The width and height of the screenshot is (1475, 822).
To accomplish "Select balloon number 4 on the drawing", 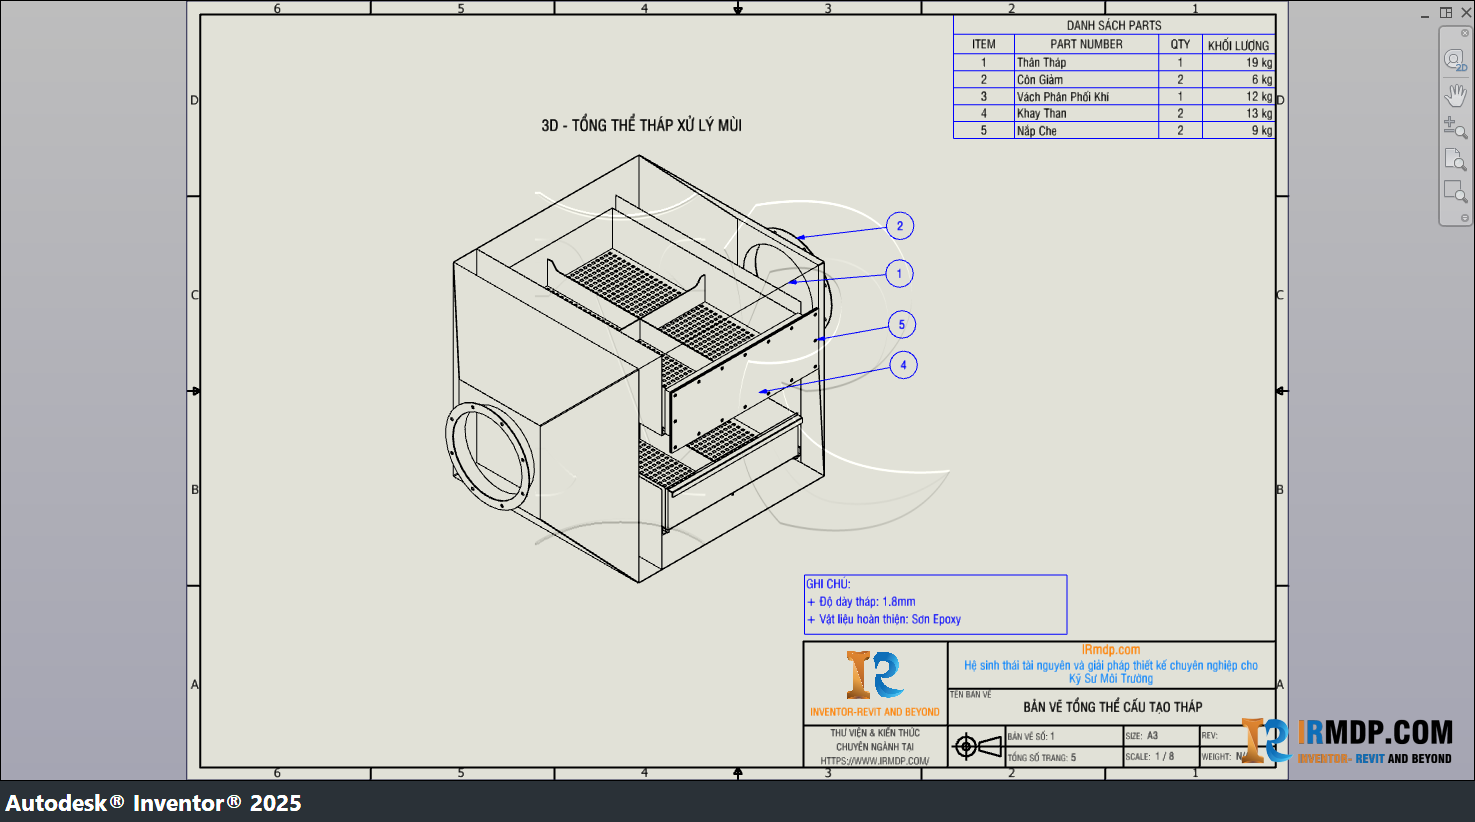I will click(903, 365).
